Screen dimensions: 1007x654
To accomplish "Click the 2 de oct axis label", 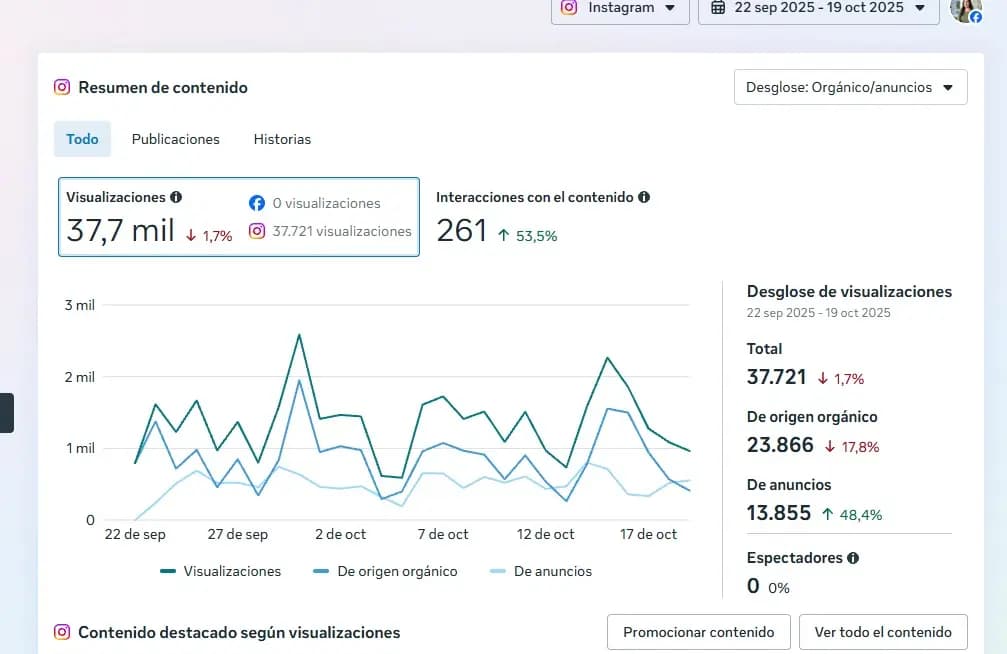I will 340,534.
